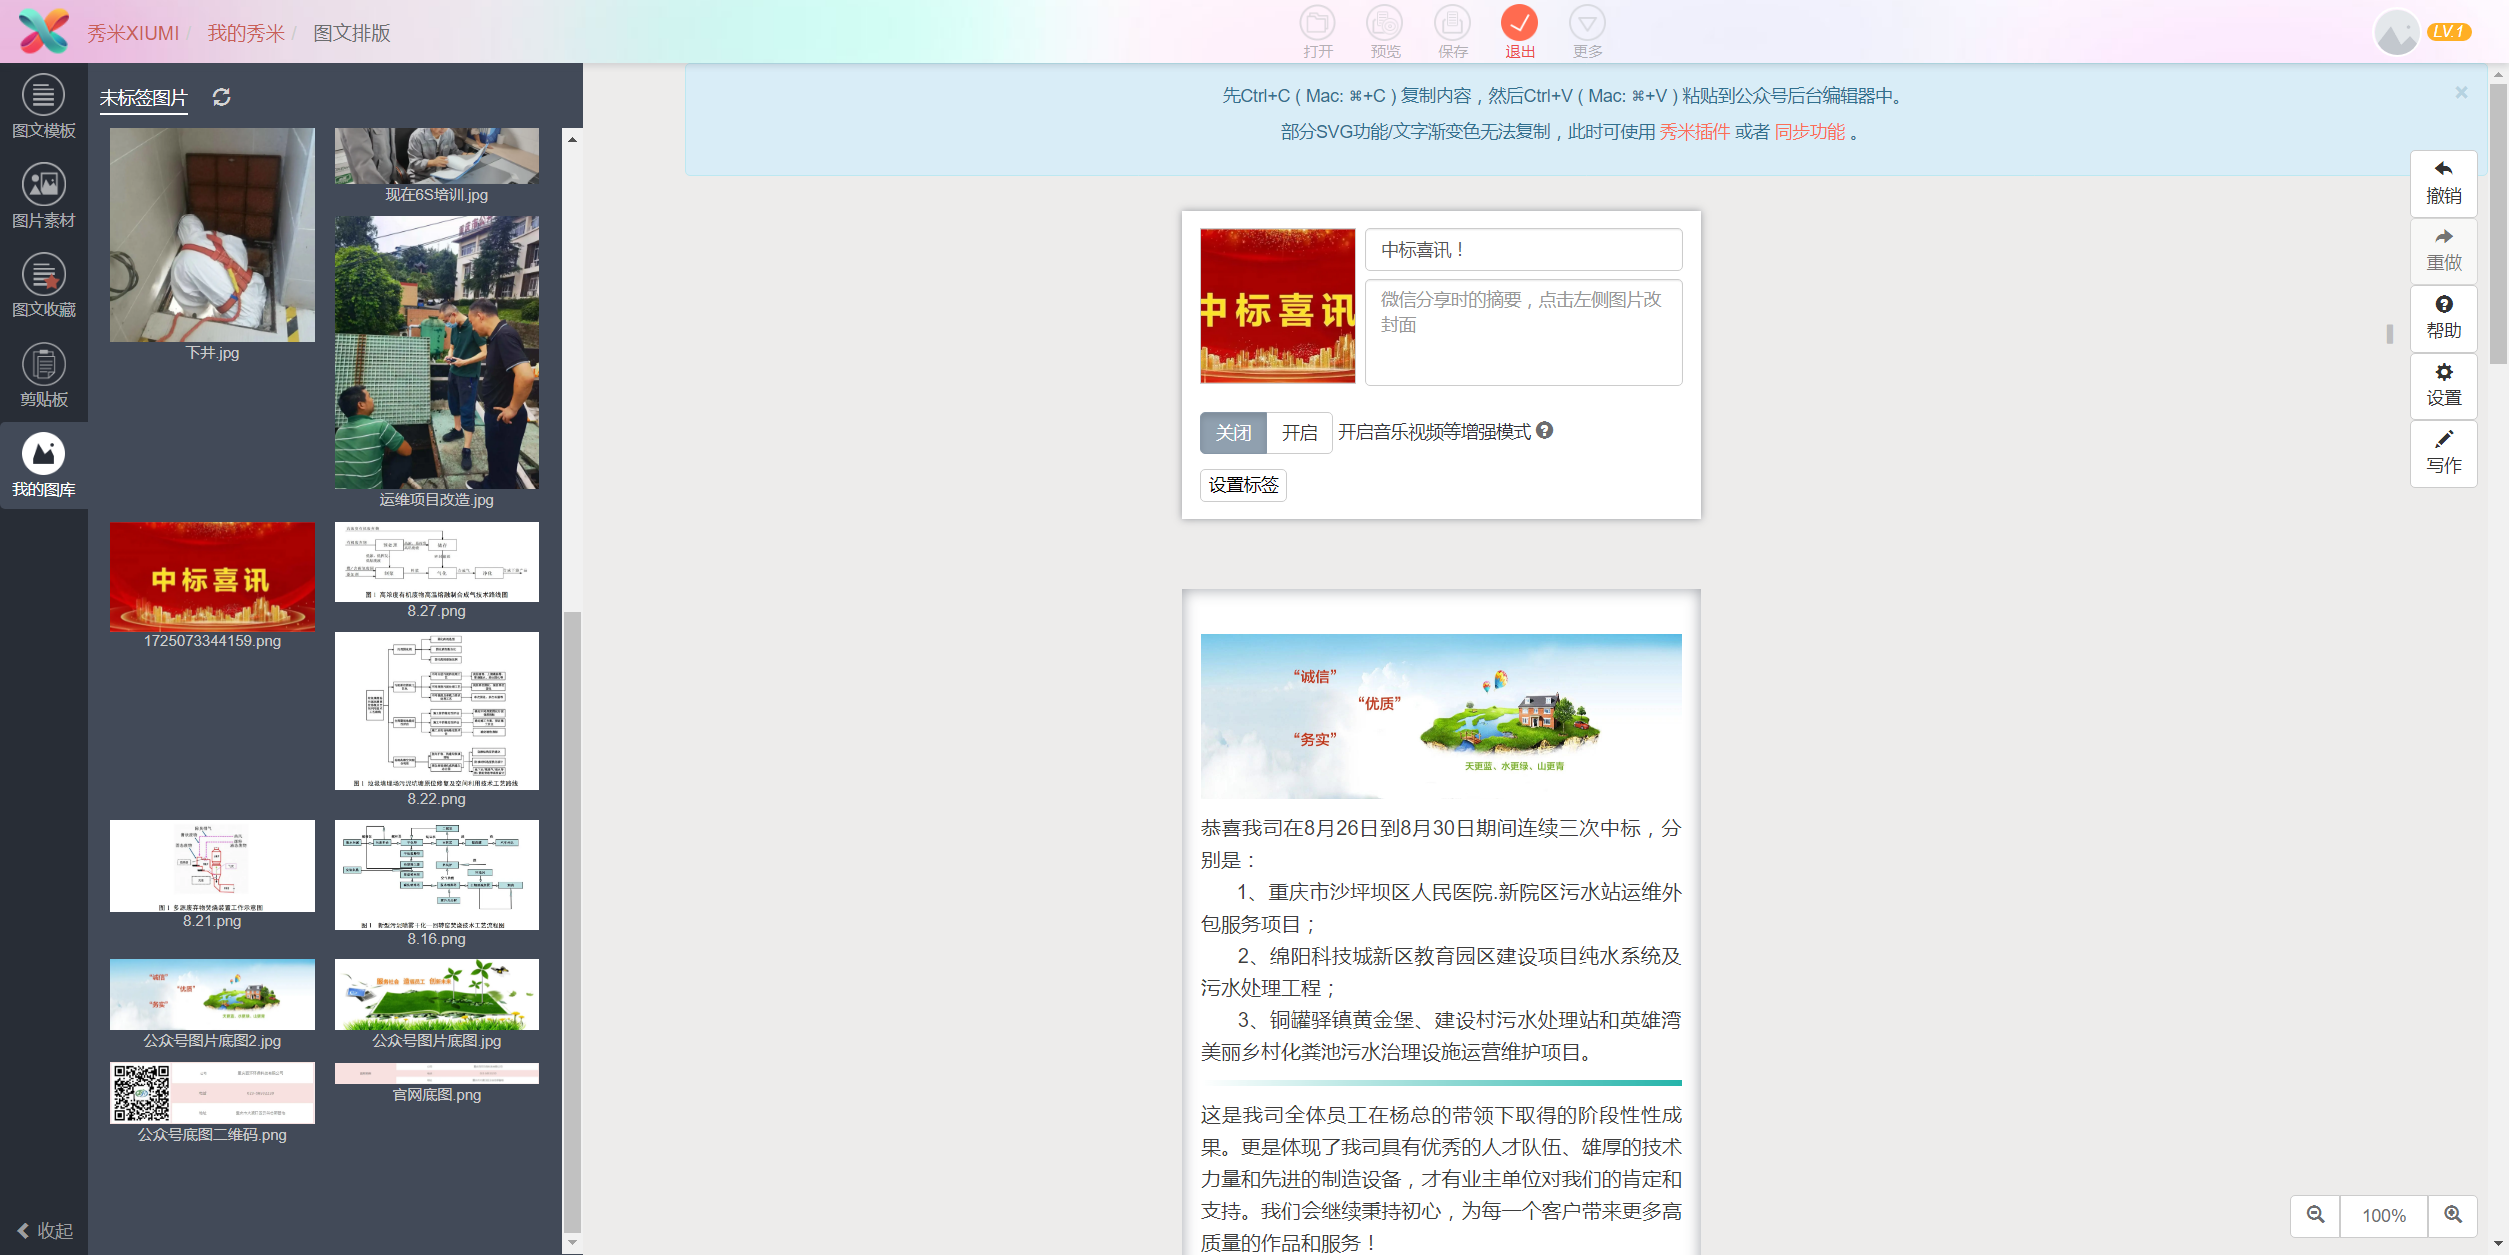Click the 设置标签 set tags button
The width and height of the screenshot is (2509, 1255).
1242,485
